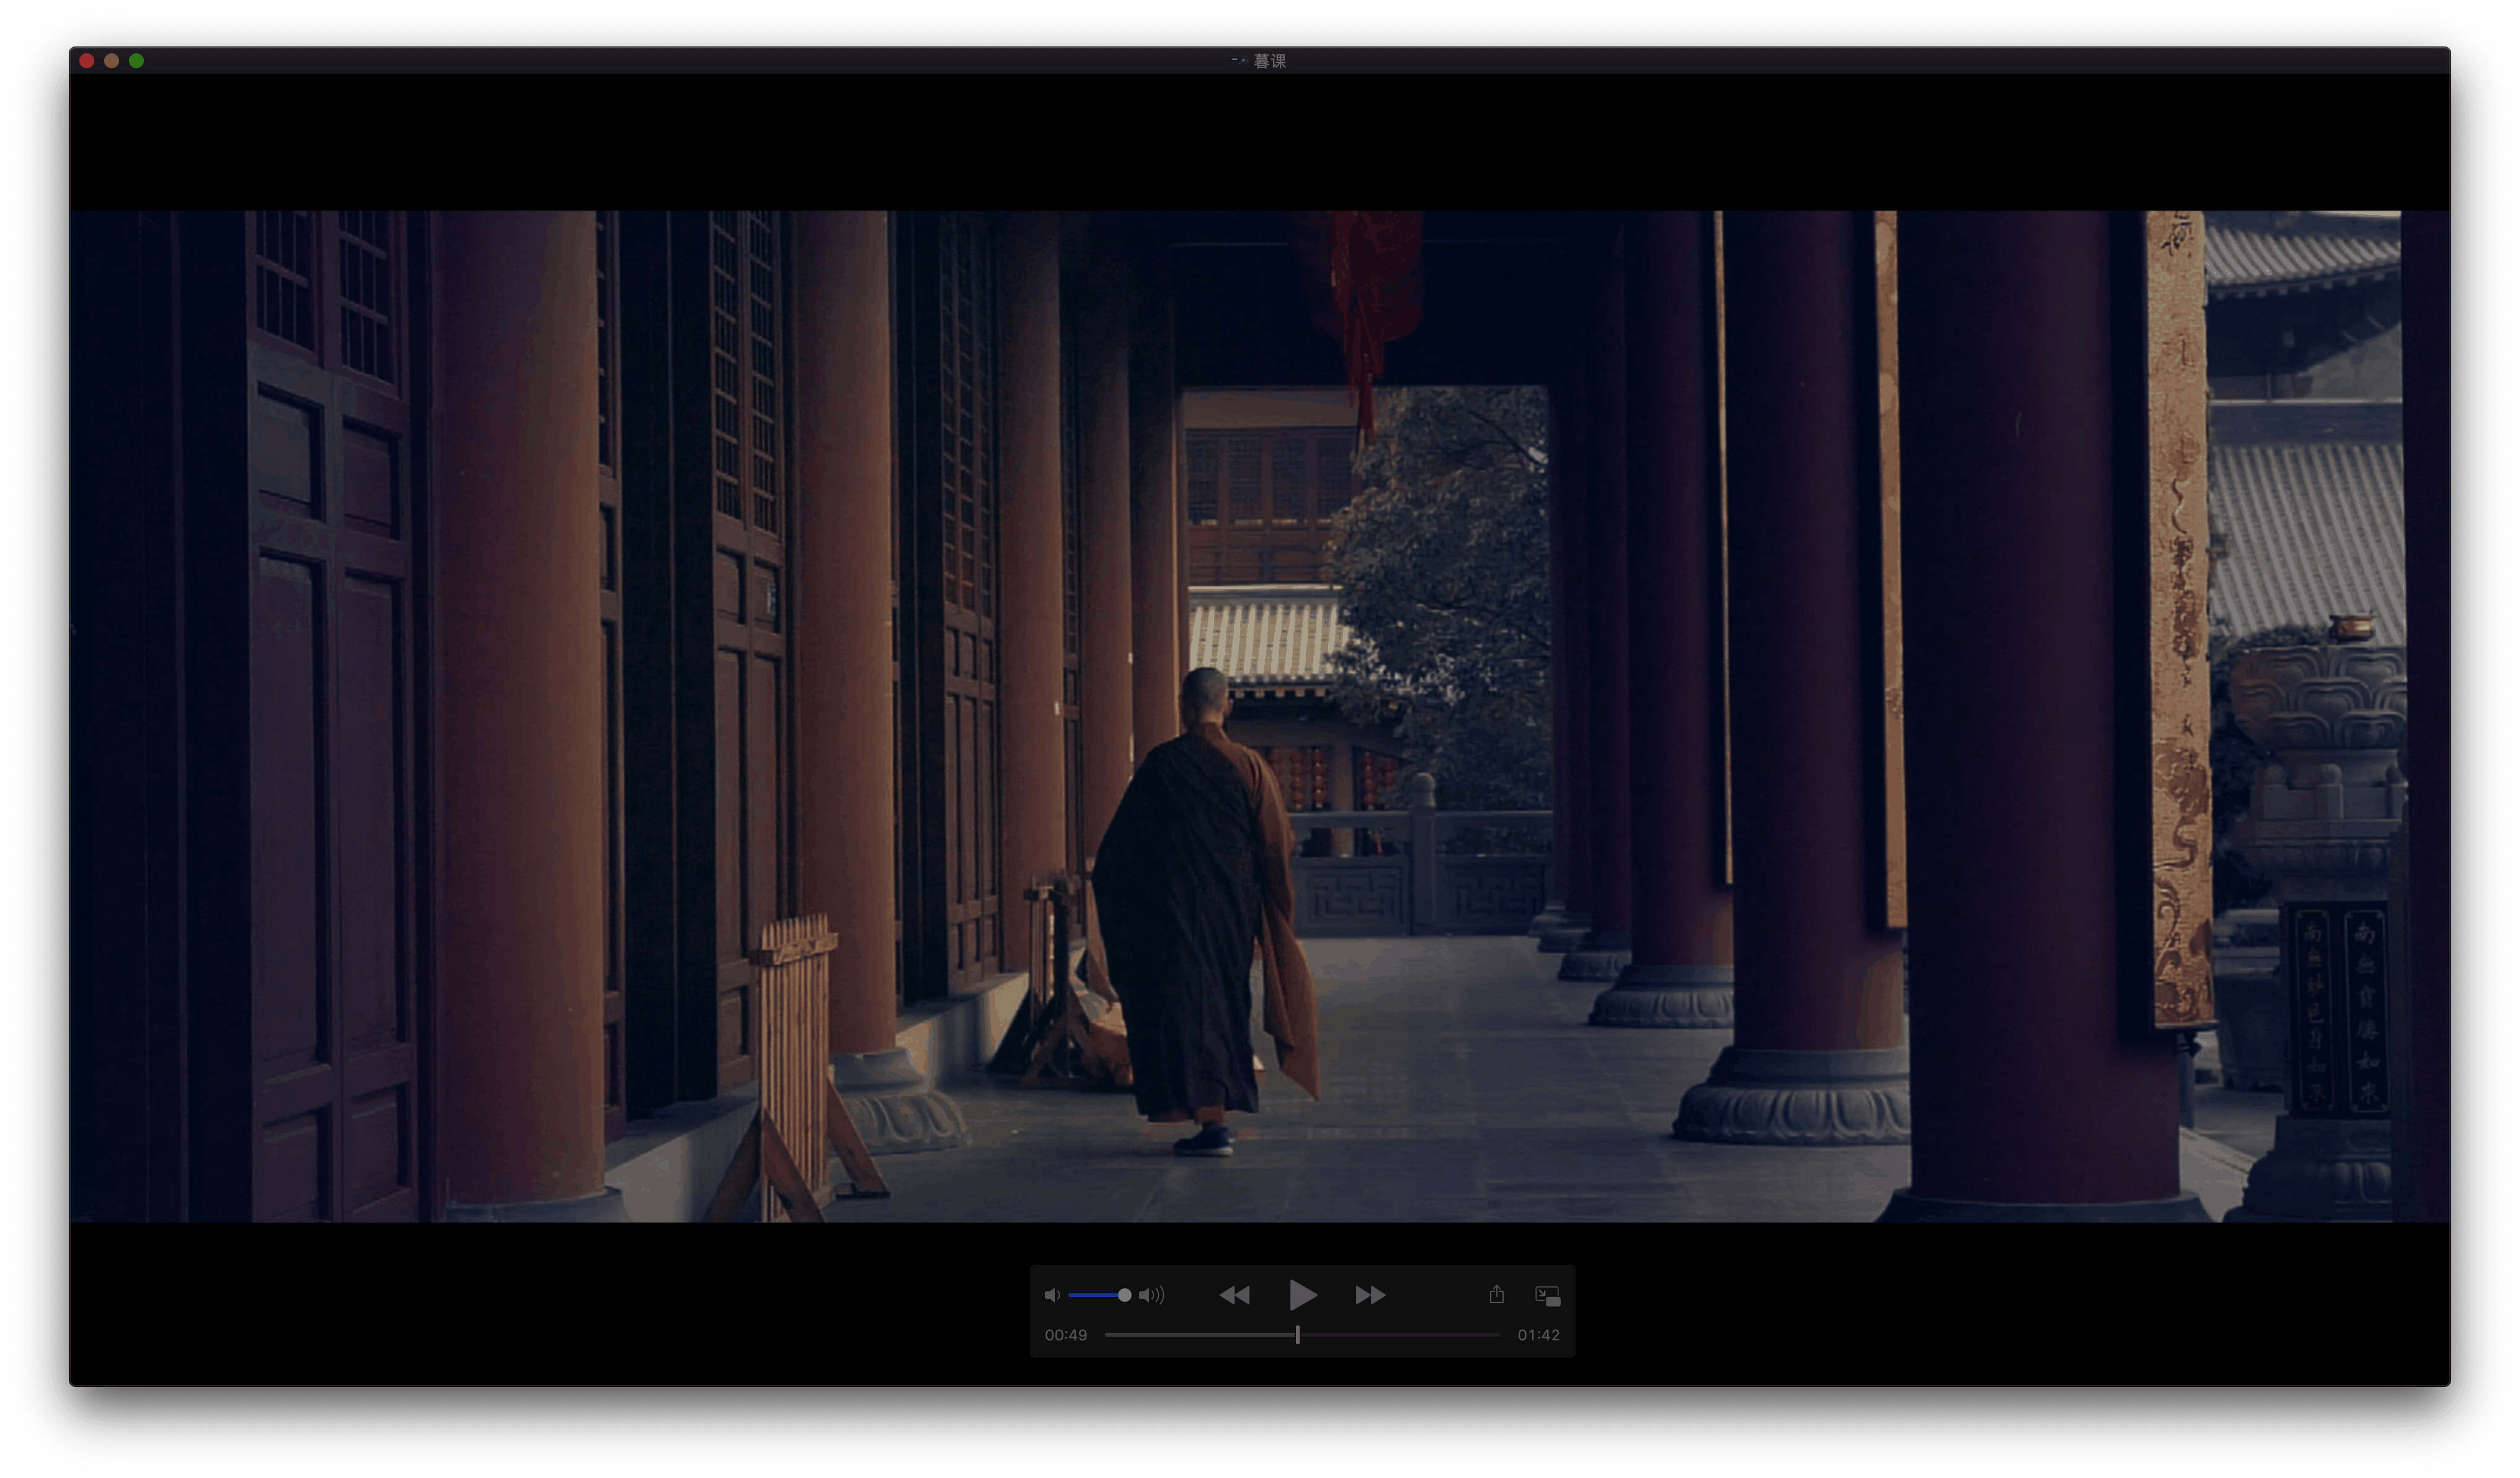Open the share menu icon
Viewport: 2520px width, 1478px height.
pyautogui.click(x=1496, y=1295)
